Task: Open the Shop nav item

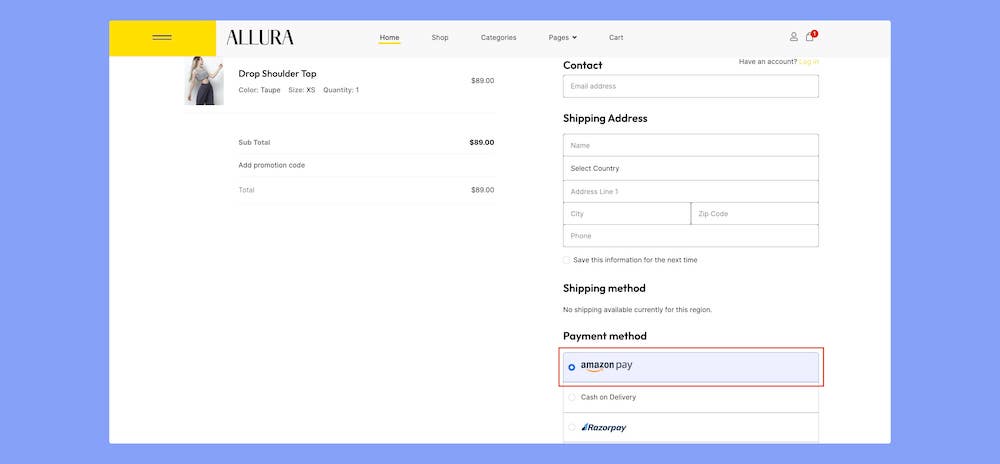Action: point(440,38)
